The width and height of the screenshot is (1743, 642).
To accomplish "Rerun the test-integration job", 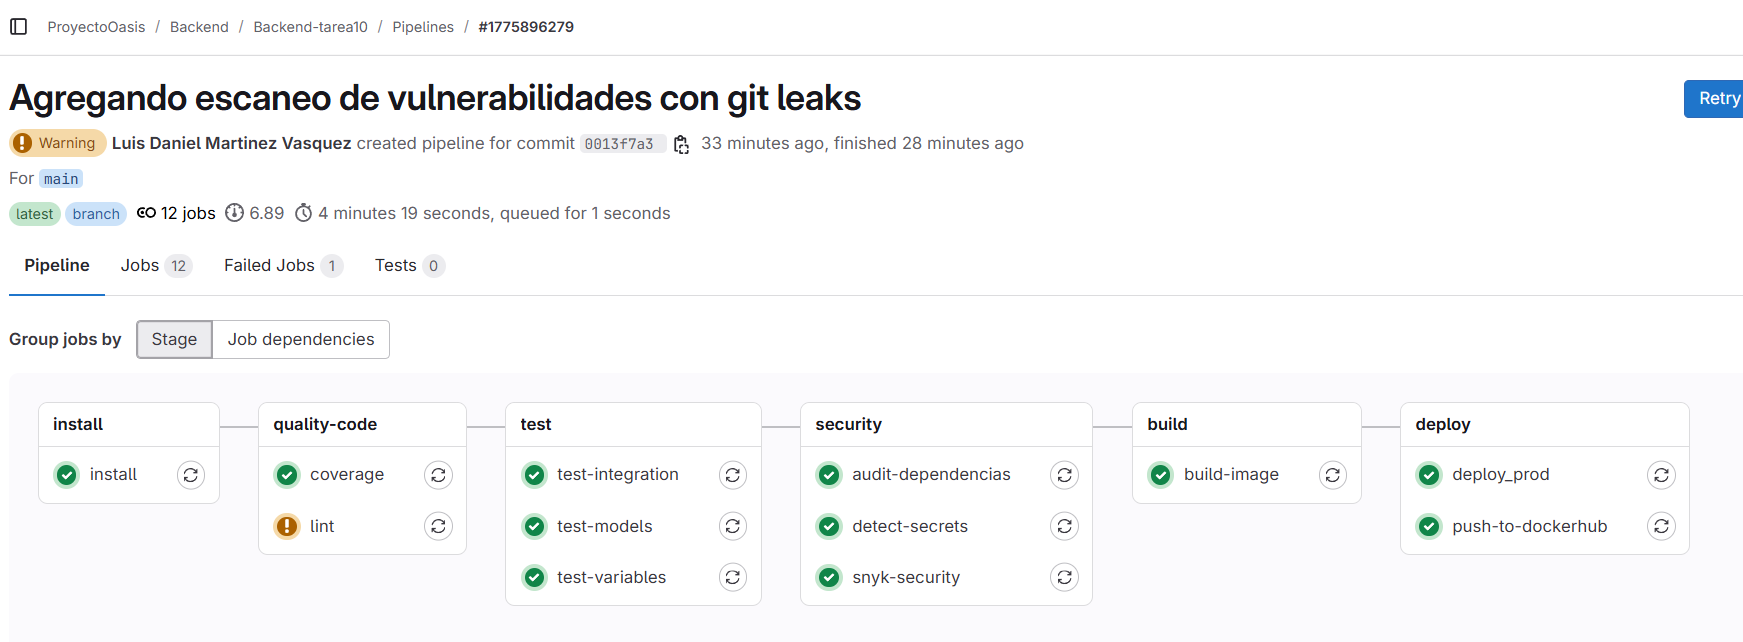I will pos(733,475).
